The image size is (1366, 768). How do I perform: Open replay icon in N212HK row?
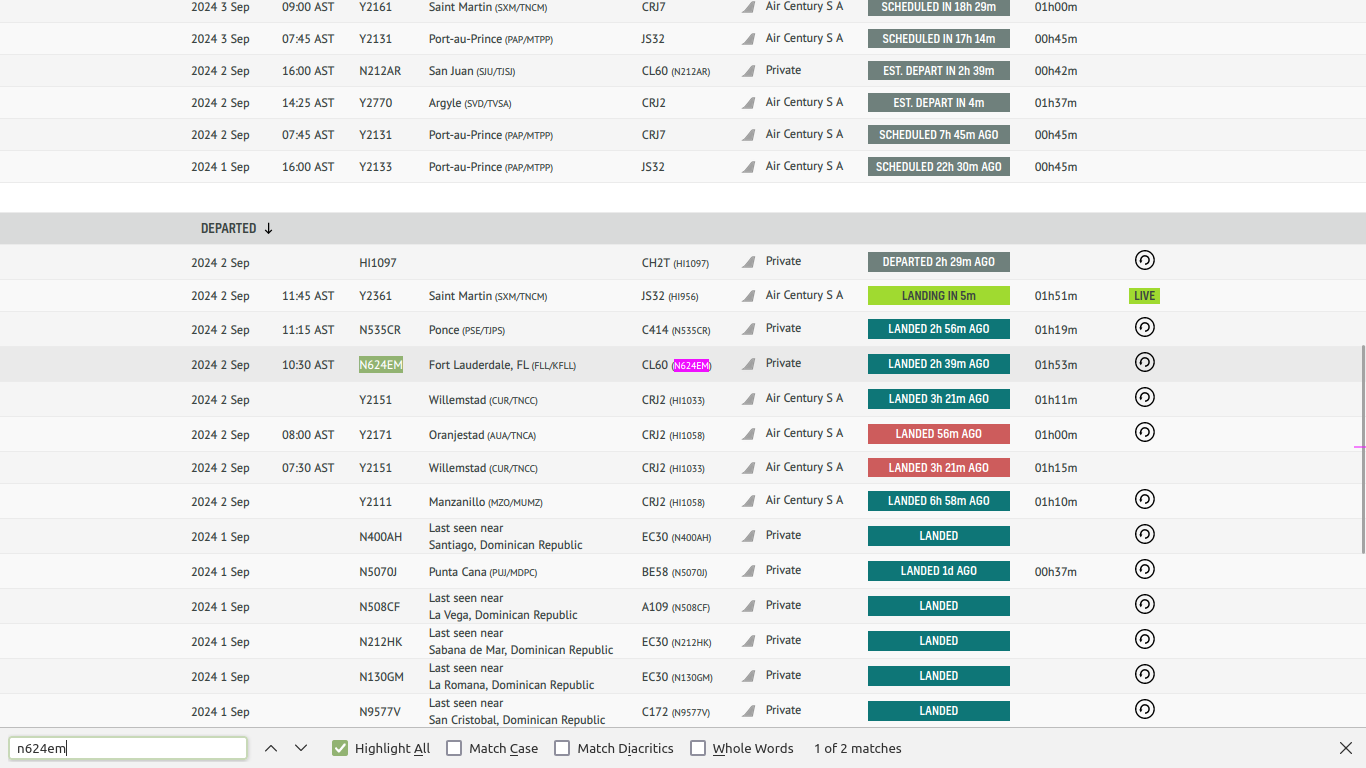pyautogui.click(x=1145, y=639)
